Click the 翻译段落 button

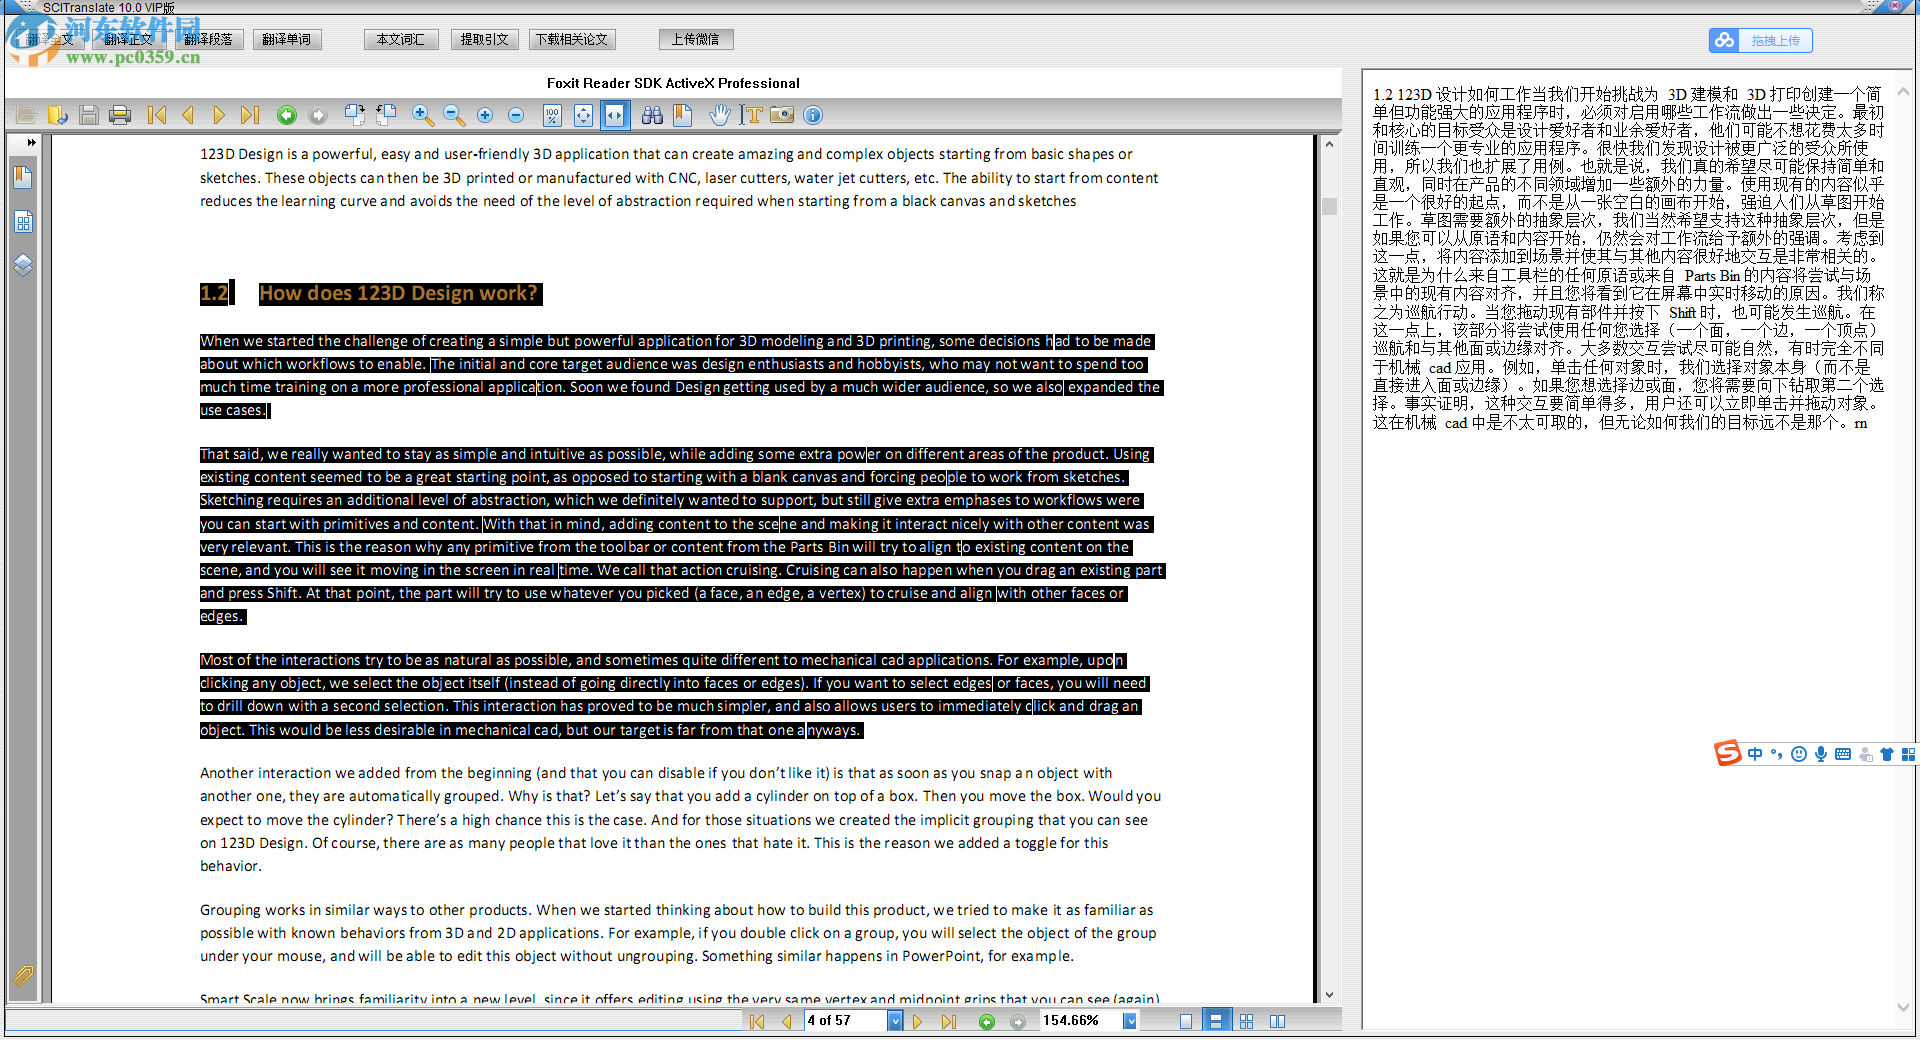[208, 40]
